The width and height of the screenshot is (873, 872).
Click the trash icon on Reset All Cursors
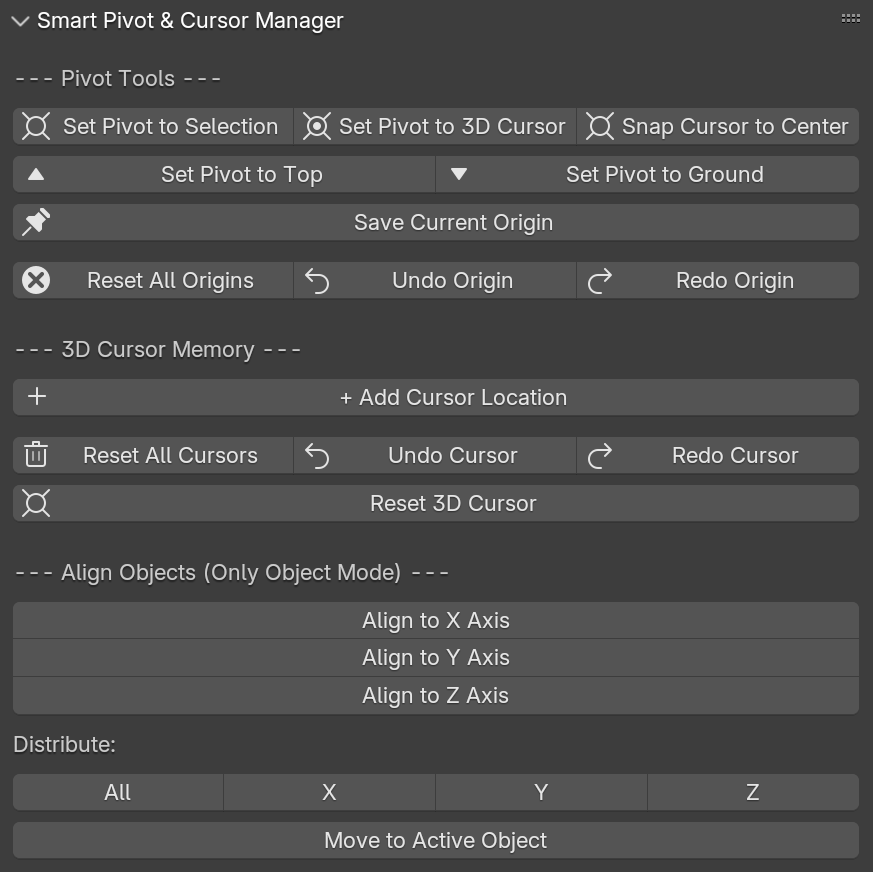click(35, 454)
